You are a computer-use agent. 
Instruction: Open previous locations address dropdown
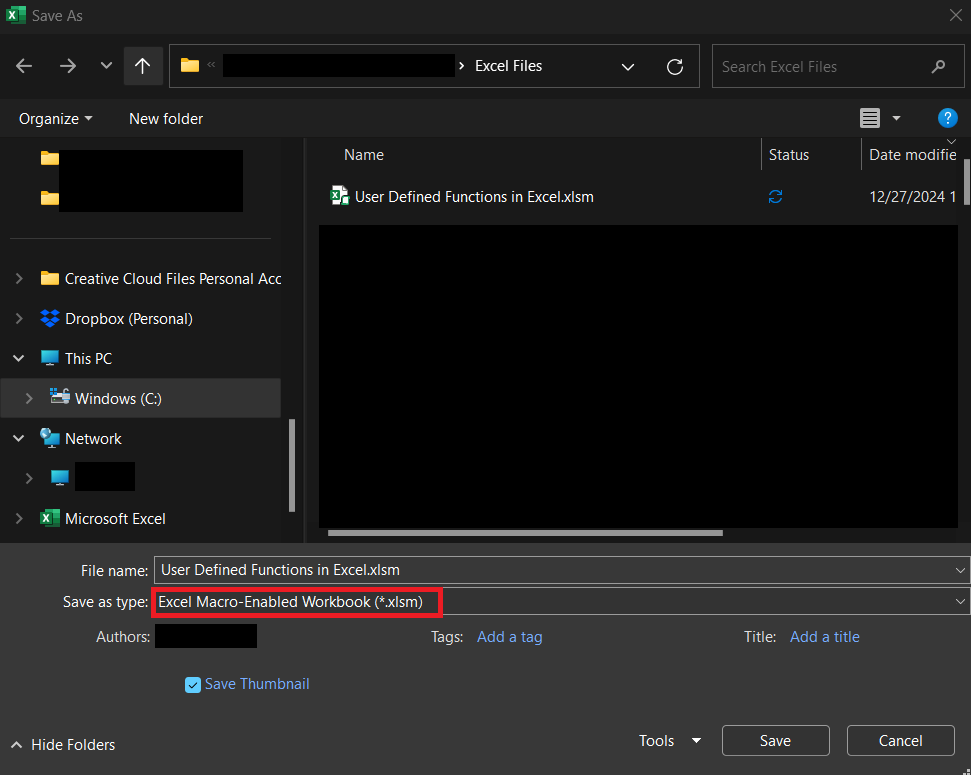point(628,66)
